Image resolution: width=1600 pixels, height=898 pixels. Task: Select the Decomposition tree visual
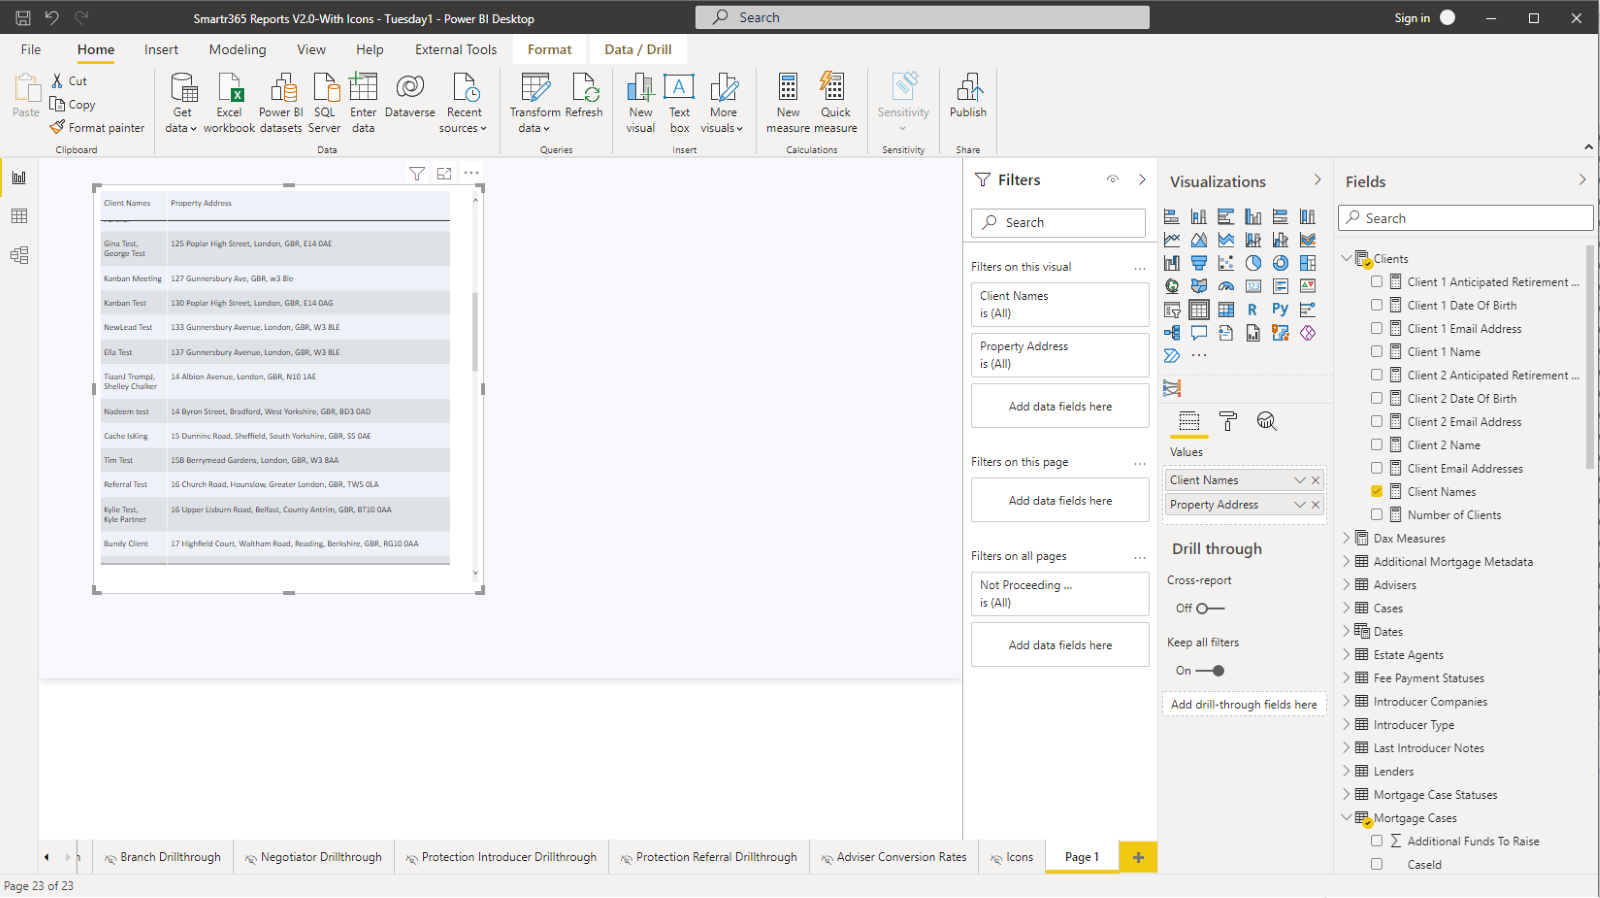[x=1172, y=333]
